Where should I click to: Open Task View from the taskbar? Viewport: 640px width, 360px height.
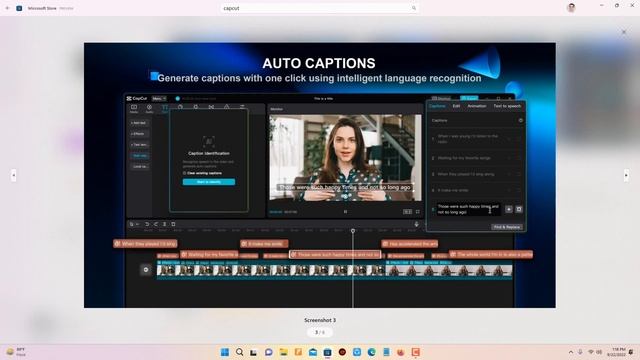coord(254,352)
